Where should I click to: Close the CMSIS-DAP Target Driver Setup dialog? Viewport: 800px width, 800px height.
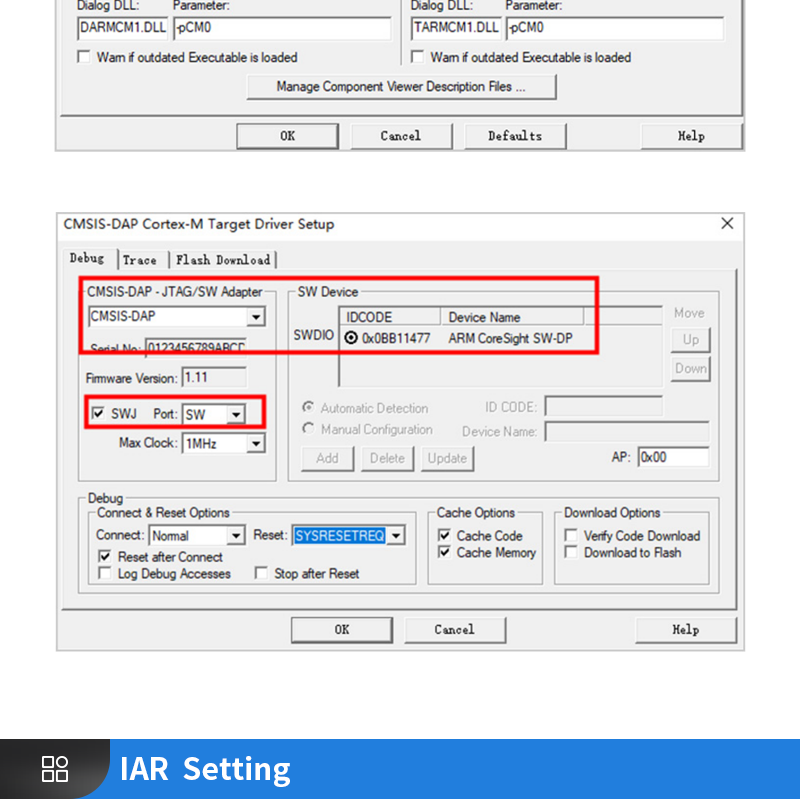click(727, 224)
